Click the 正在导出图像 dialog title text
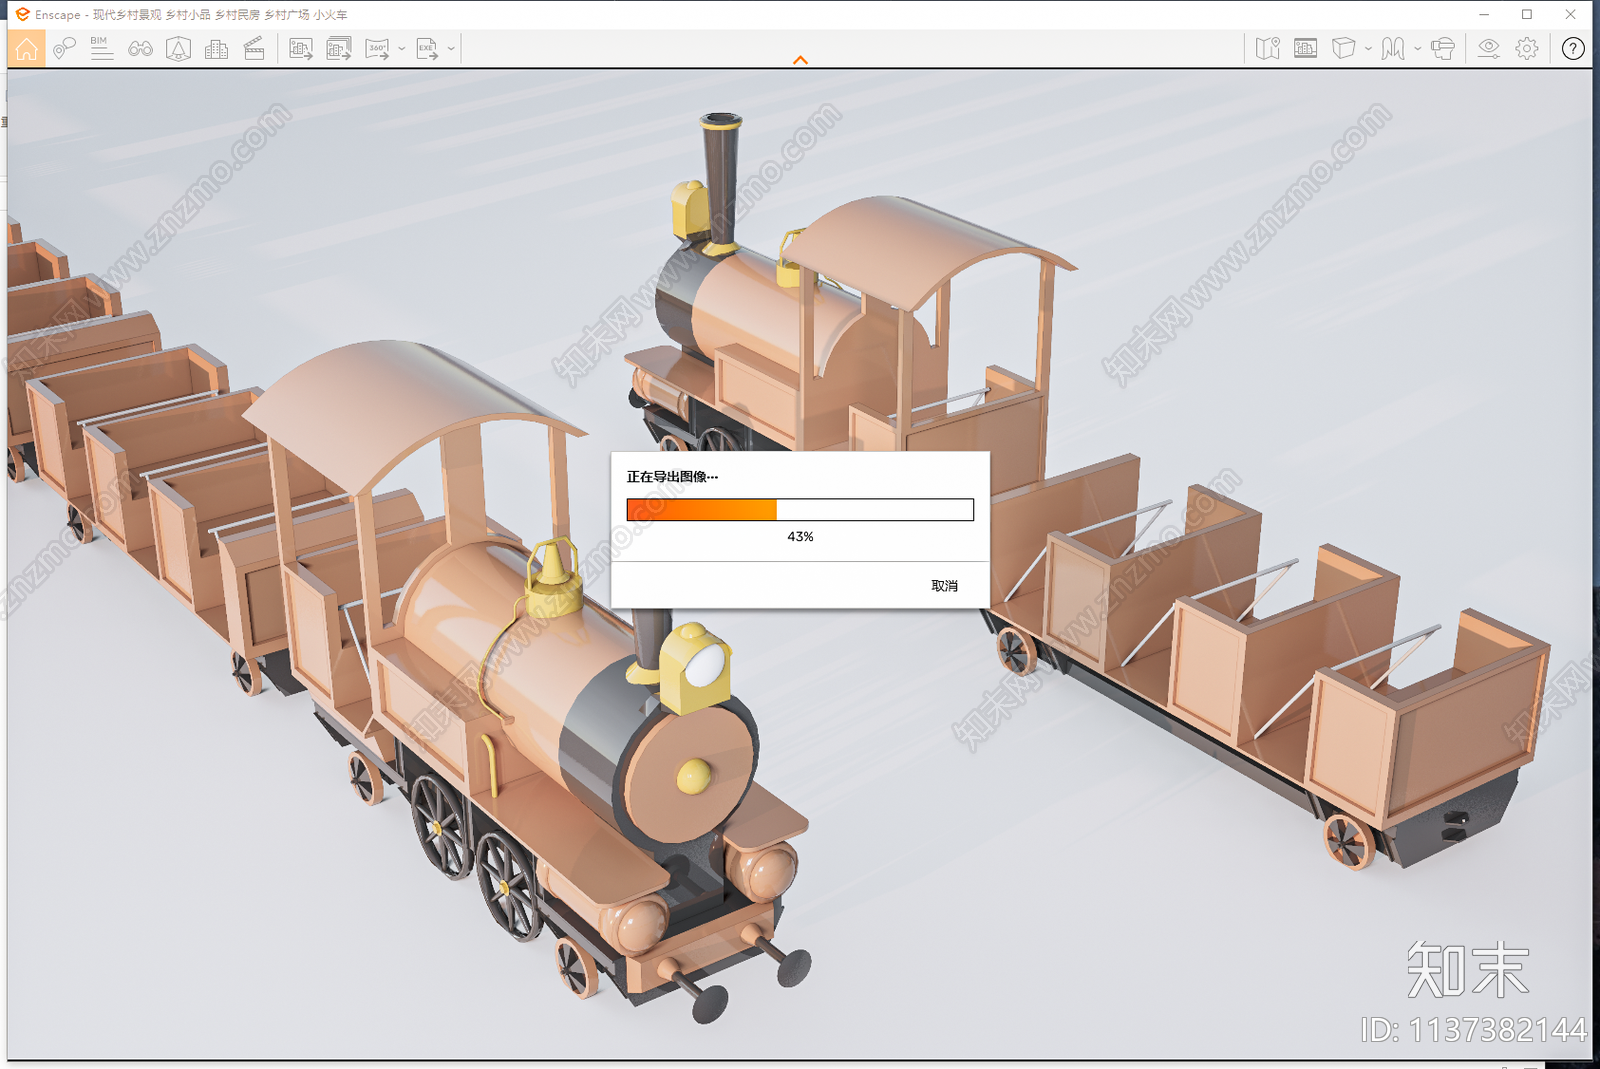 click(672, 477)
